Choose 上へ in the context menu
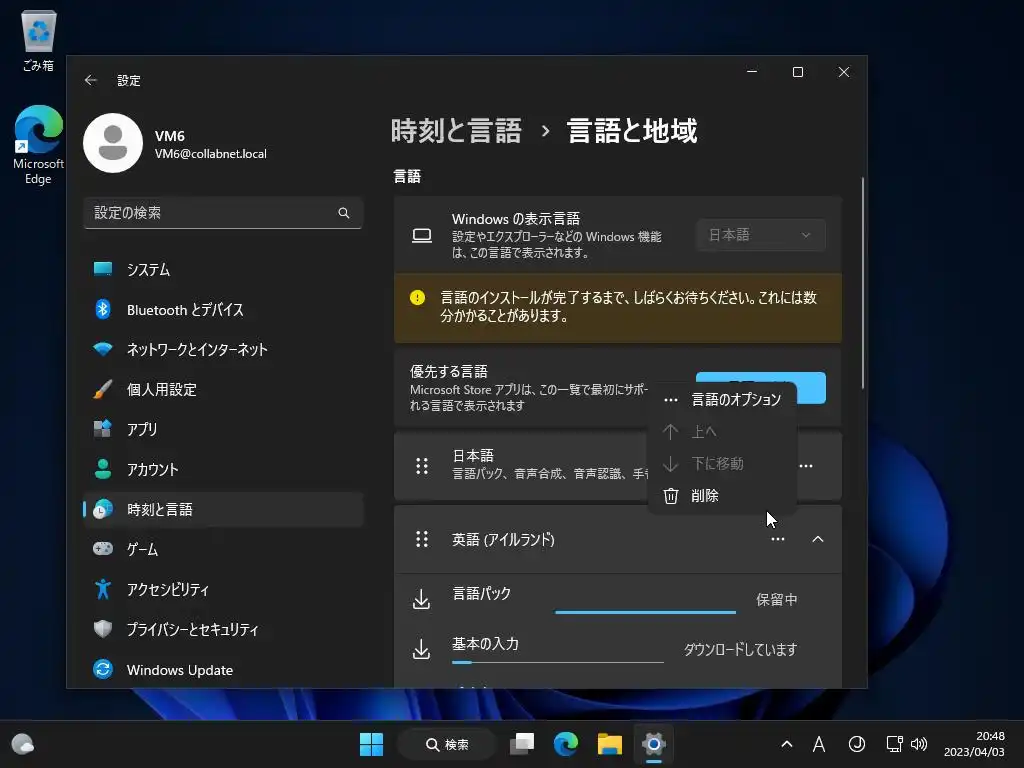 722,432
